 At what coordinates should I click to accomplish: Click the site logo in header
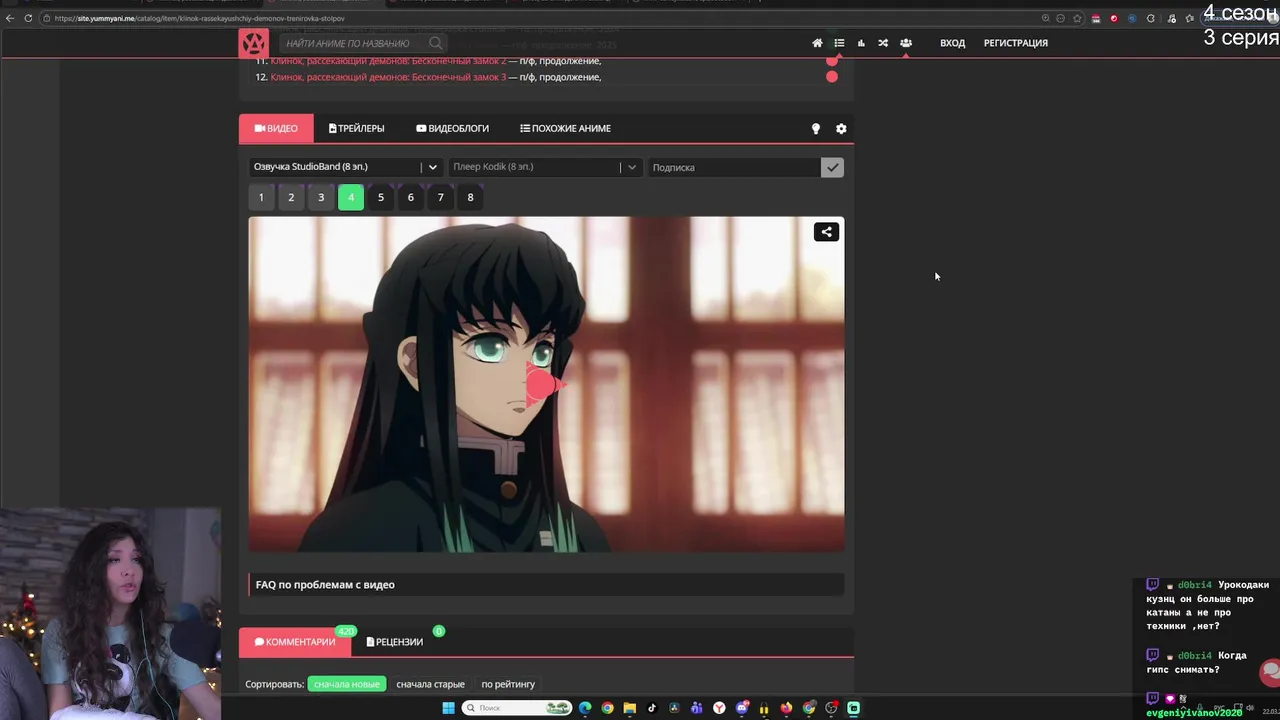coord(253,43)
